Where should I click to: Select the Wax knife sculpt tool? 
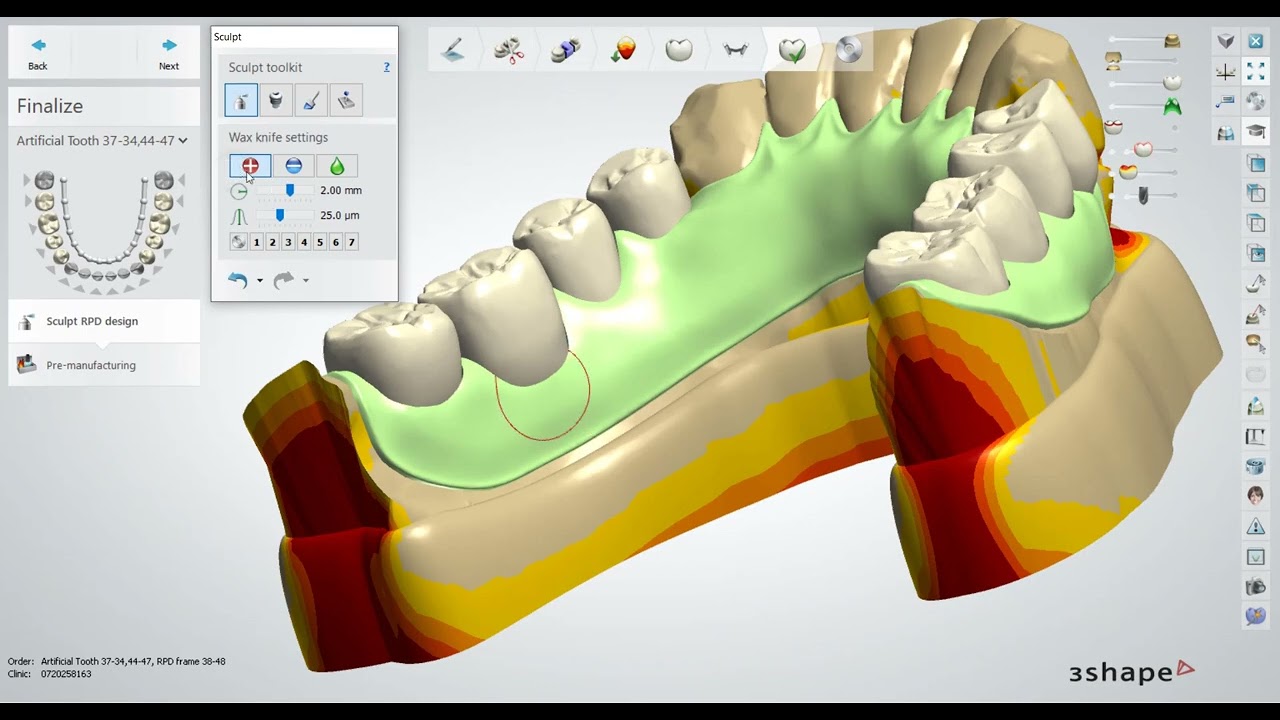pos(241,100)
